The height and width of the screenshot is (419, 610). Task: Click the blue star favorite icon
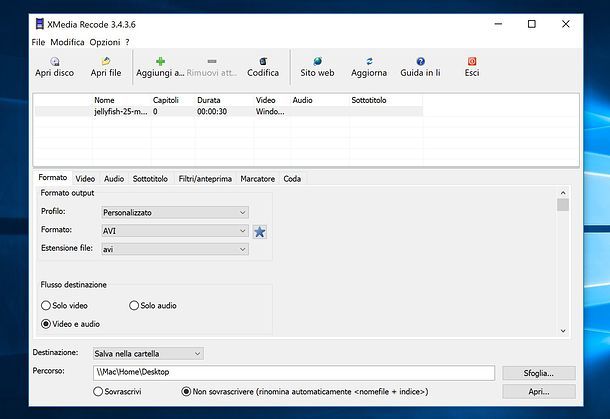tap(259, 232)
